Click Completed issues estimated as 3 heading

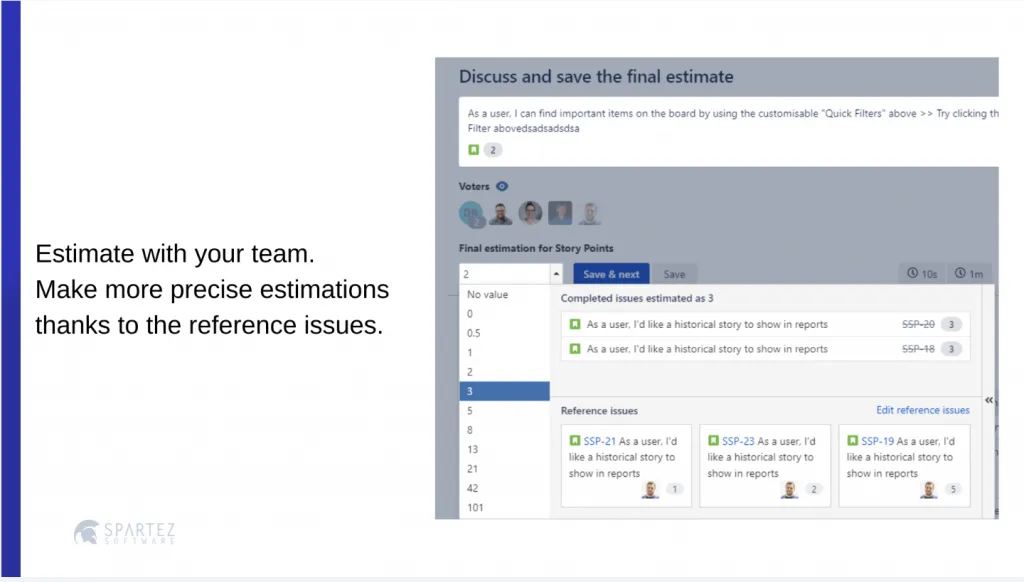pos(637,299)
